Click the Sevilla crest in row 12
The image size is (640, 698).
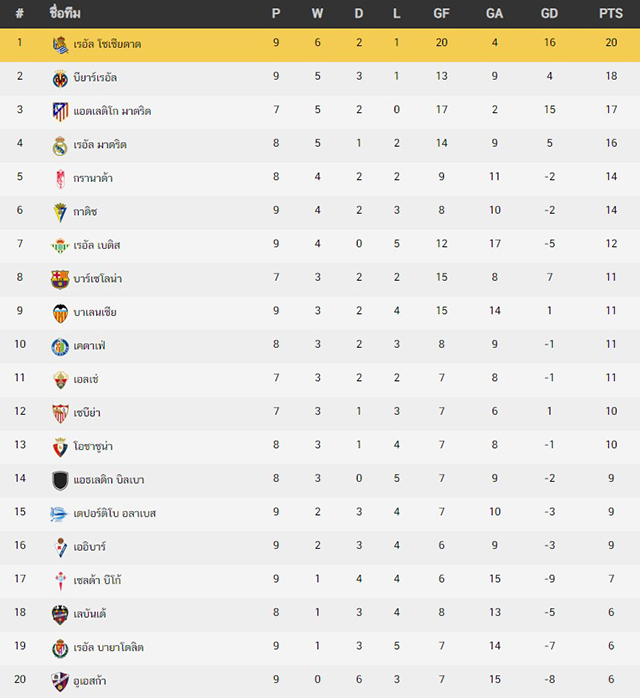pos(60,414)
